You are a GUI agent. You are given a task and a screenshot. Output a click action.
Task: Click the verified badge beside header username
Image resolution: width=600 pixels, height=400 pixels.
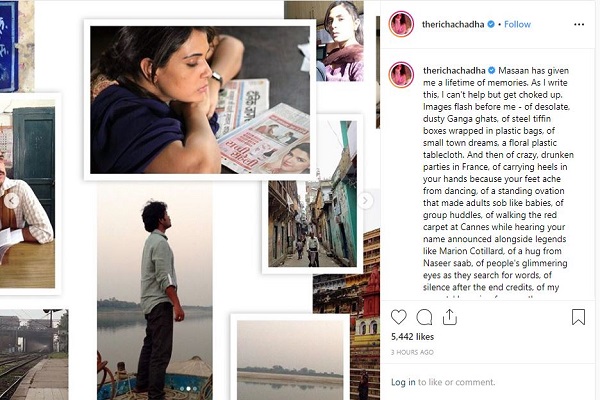click(491, 24)
